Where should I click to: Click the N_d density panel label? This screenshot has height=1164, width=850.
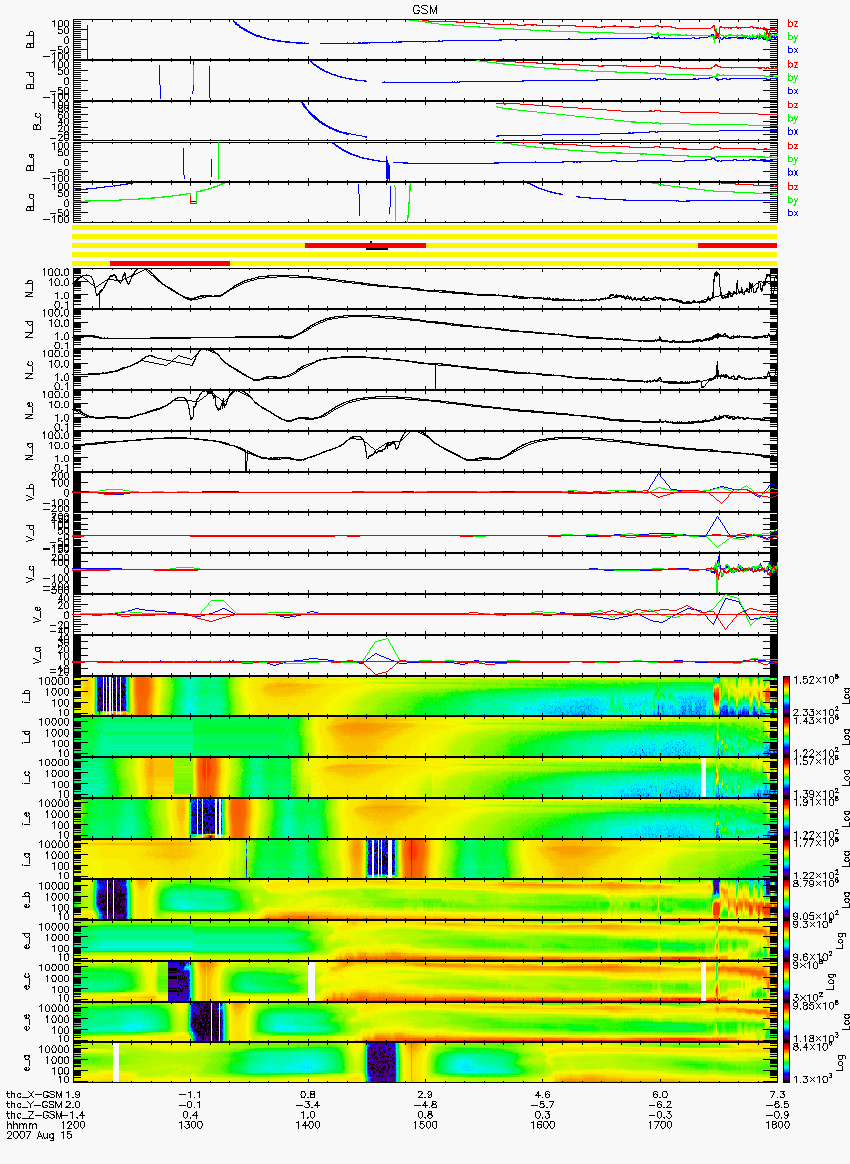[30, 329]
